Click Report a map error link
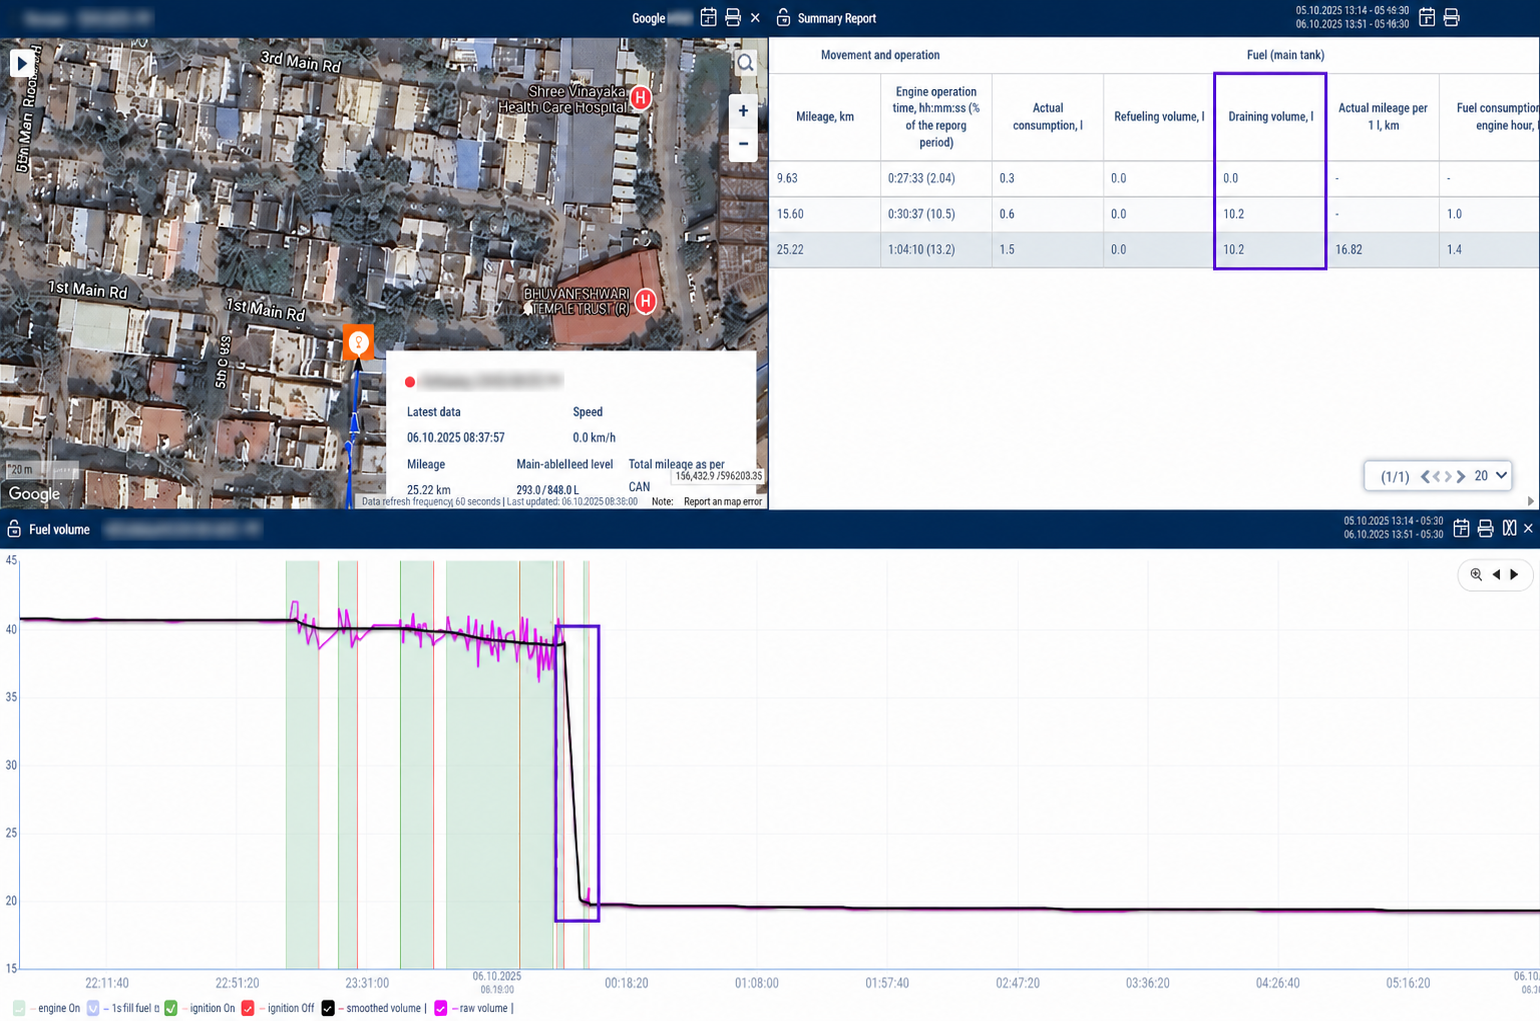1540x1021 pixels. coord(723,502)
